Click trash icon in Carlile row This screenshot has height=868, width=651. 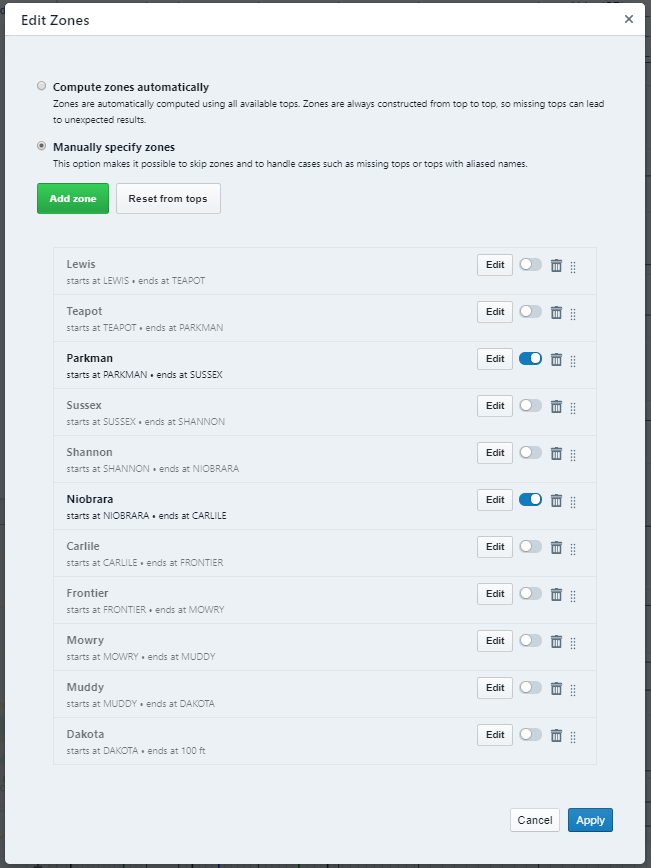[x=556, y=547]
